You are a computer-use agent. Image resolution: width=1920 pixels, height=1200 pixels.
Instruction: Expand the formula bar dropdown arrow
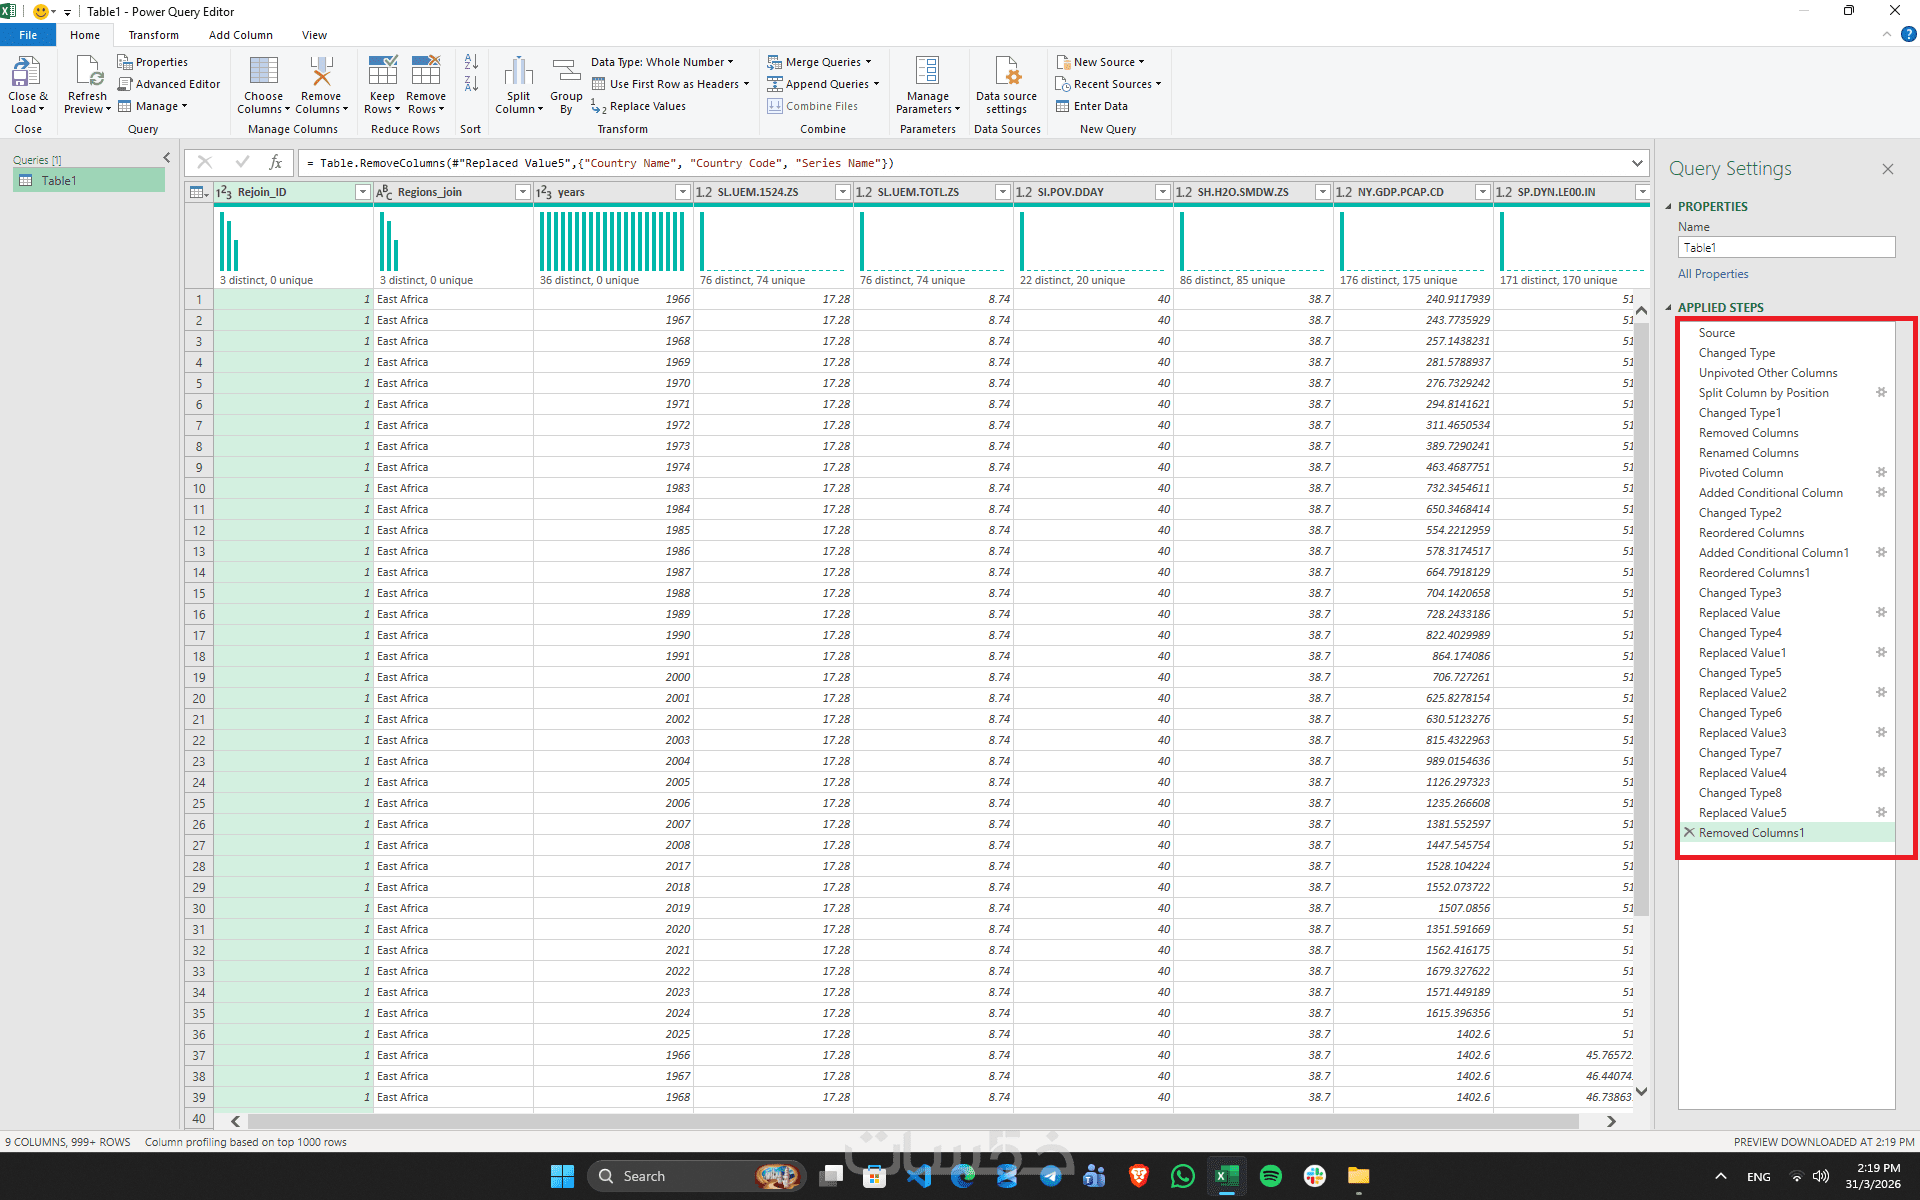pyautogui.click(x=1637, y=163)
